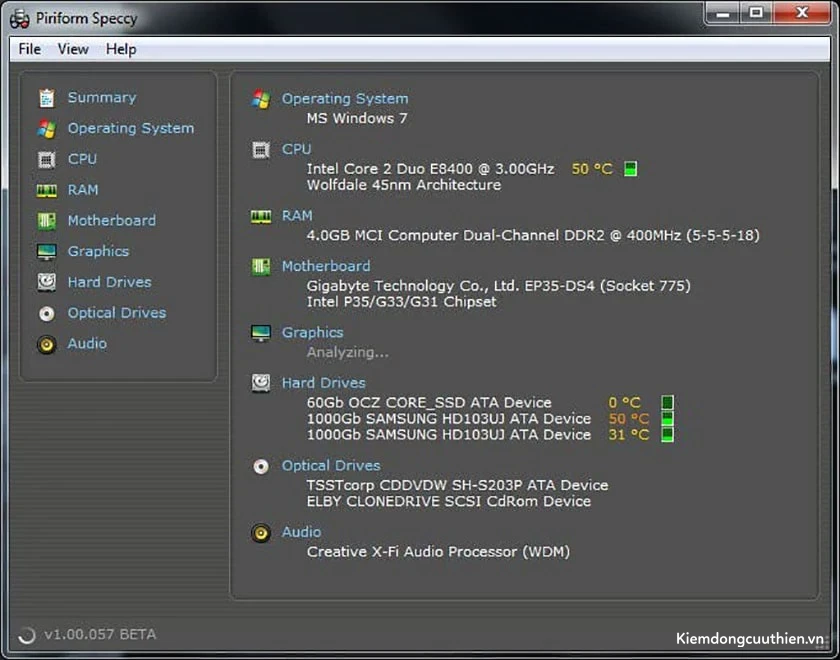Click the green indicator beside the 50 °C Samsung drive
The image size is (840, 660).
click(667, 418)
